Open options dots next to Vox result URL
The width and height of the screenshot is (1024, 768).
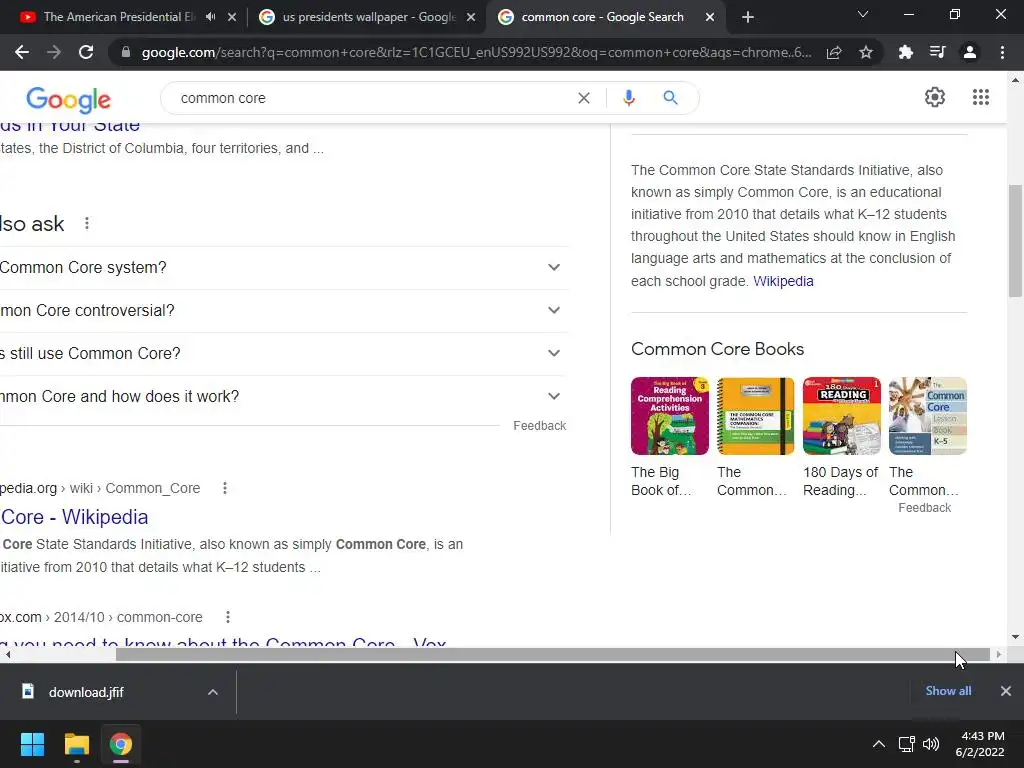pos(227,617)
